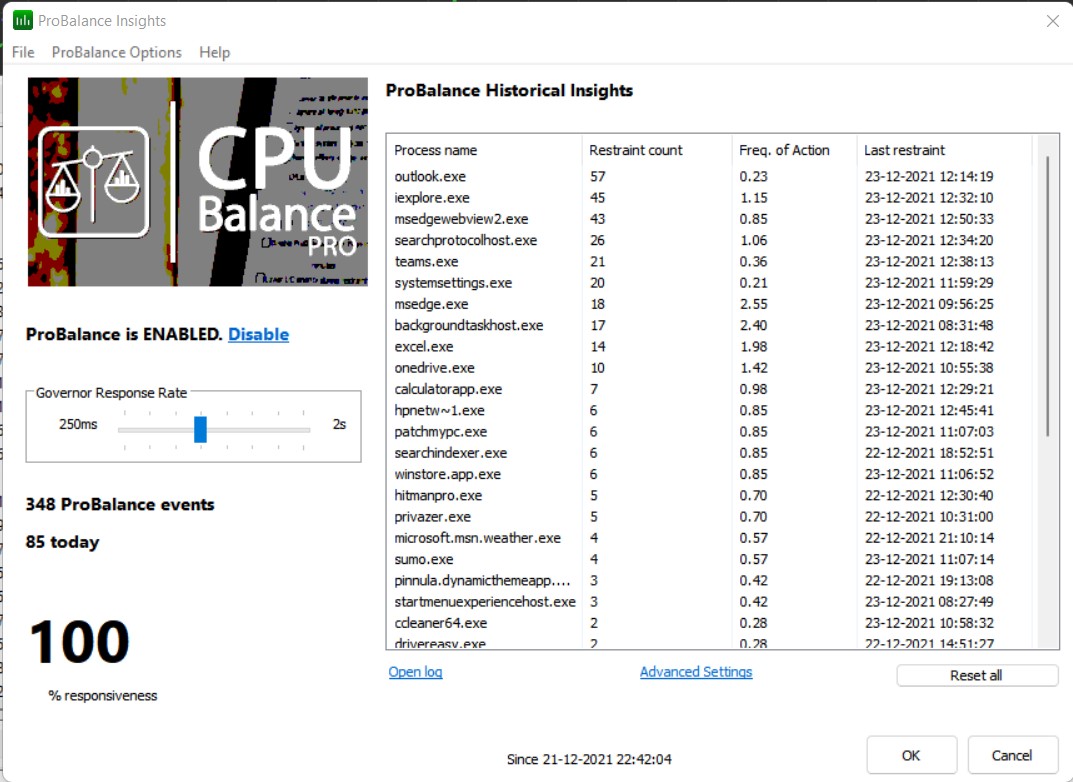Select the pinnula.dynamicthemeapp row
Viewport: 1073px width, 782px height.
pyautogui.click(x=709, y=580)
